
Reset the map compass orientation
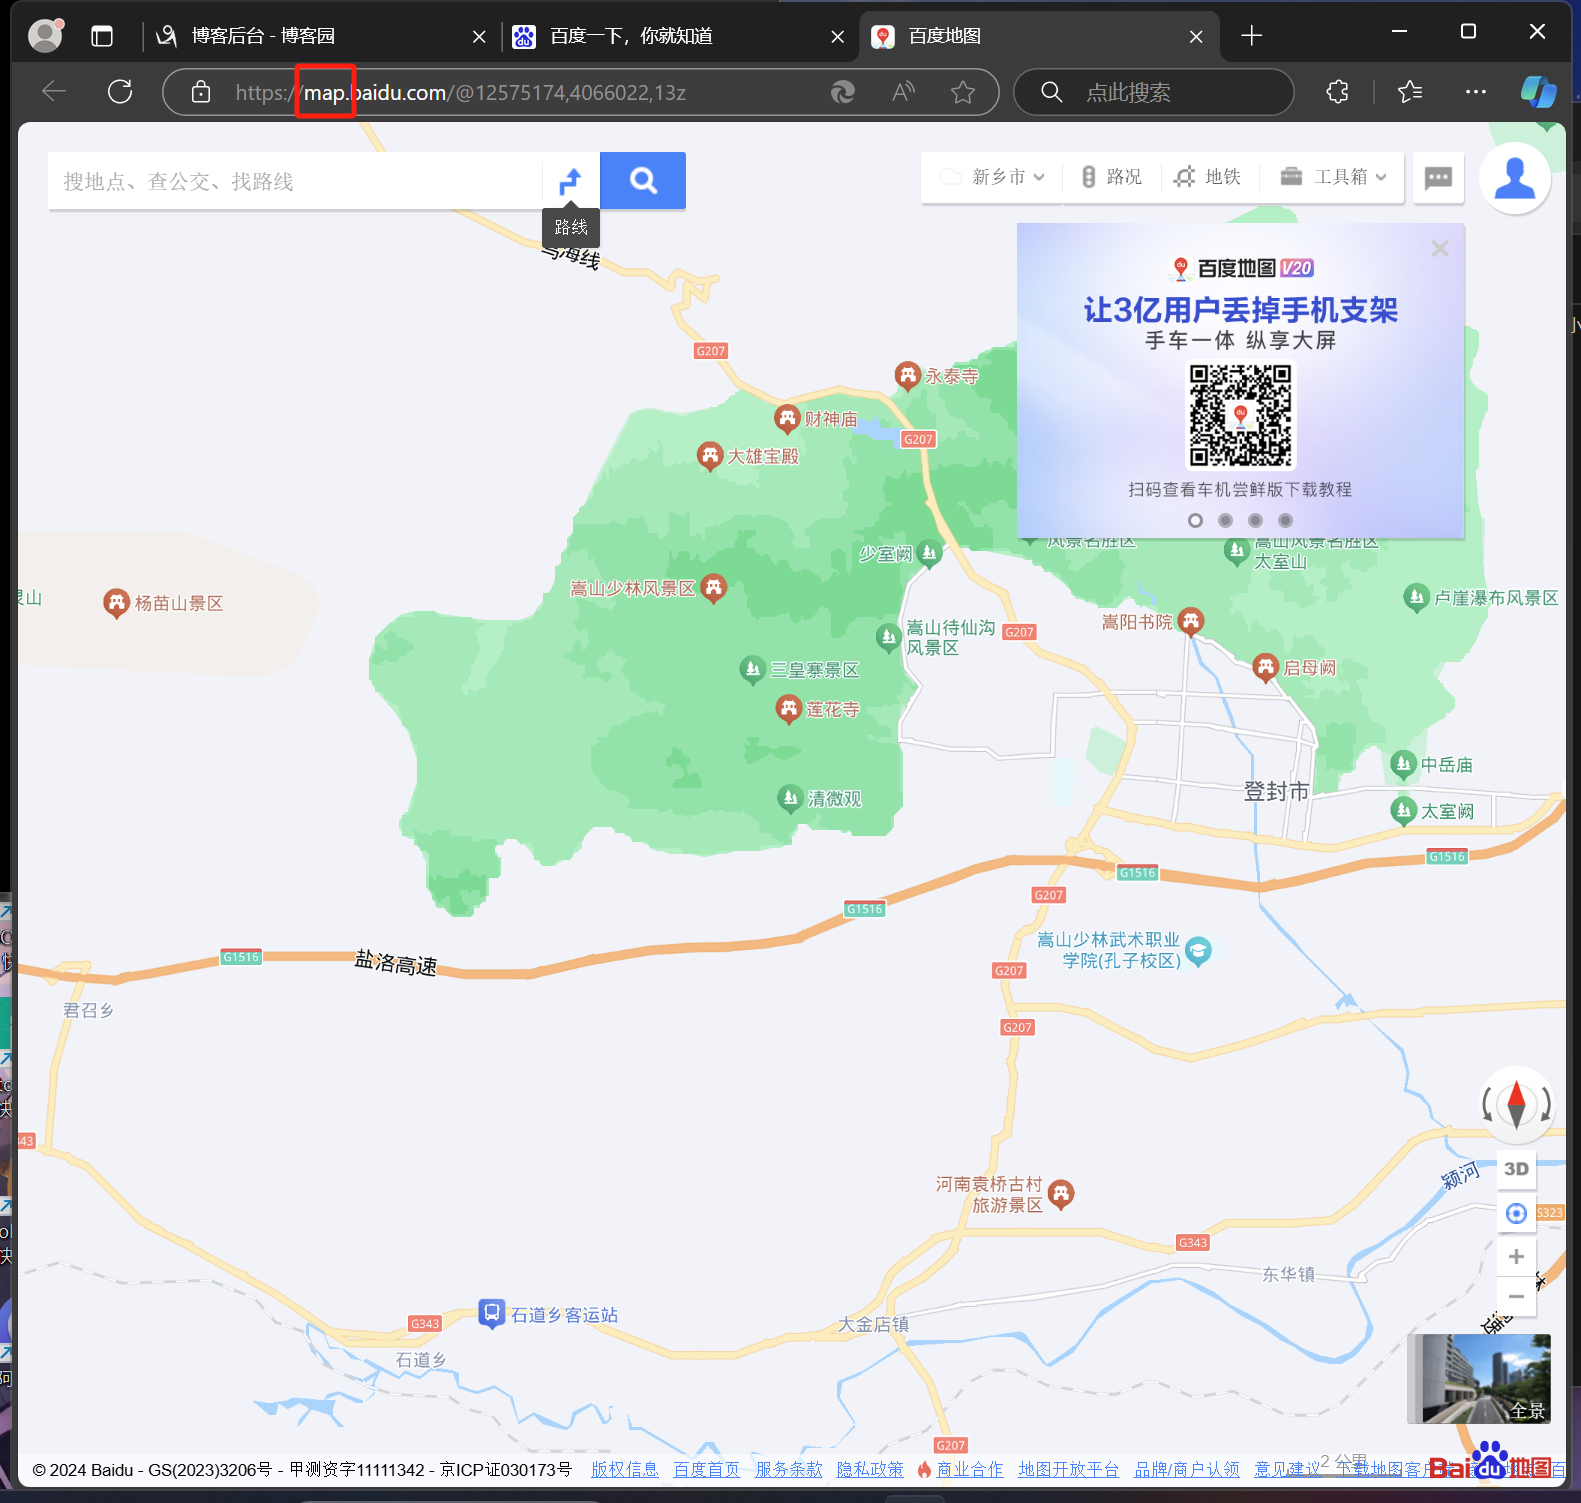(x=1516, y=1104)
